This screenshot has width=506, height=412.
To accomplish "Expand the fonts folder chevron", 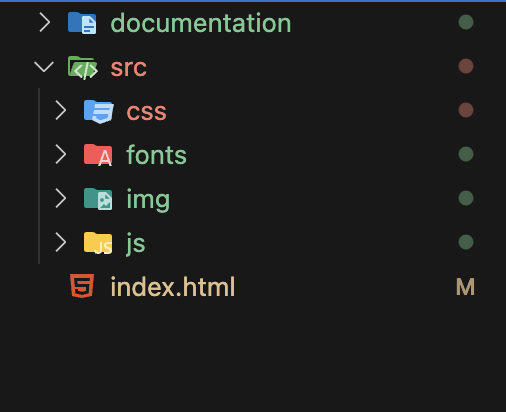I will pyautogui.click(x=61, y=154).
